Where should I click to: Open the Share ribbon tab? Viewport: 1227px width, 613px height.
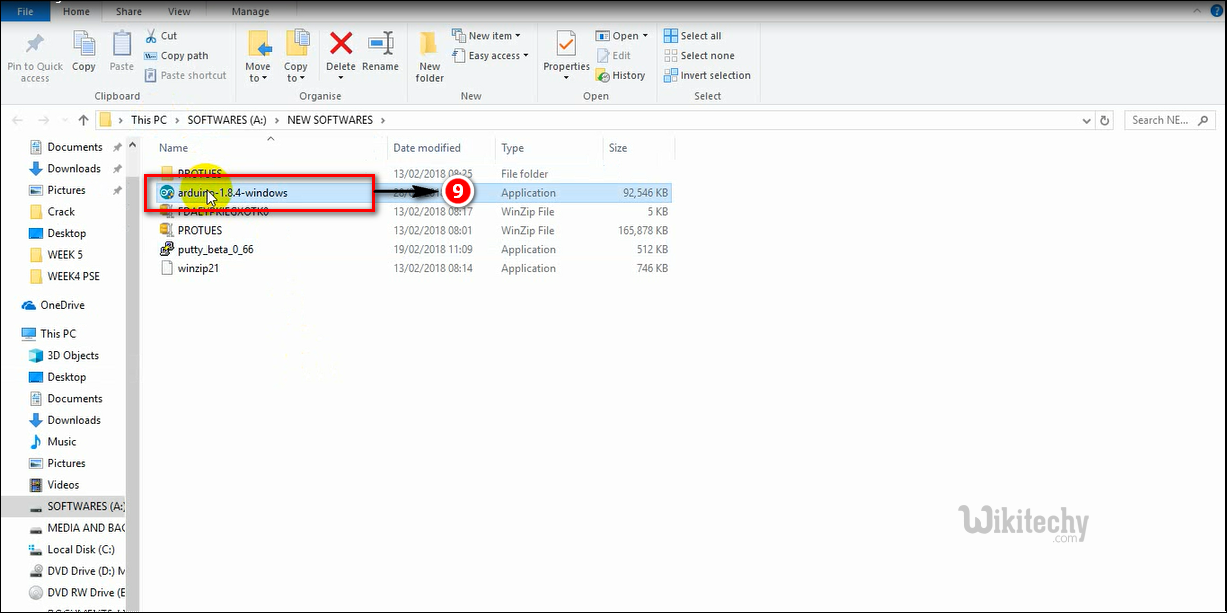pyautogui.click(x=128, y=12)
